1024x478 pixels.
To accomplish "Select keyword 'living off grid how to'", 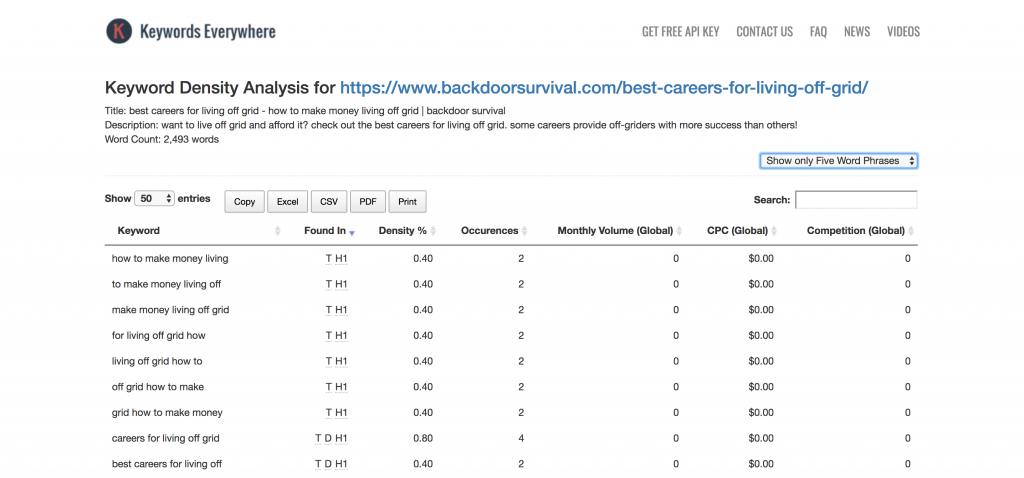I will [x=157, y=361].
